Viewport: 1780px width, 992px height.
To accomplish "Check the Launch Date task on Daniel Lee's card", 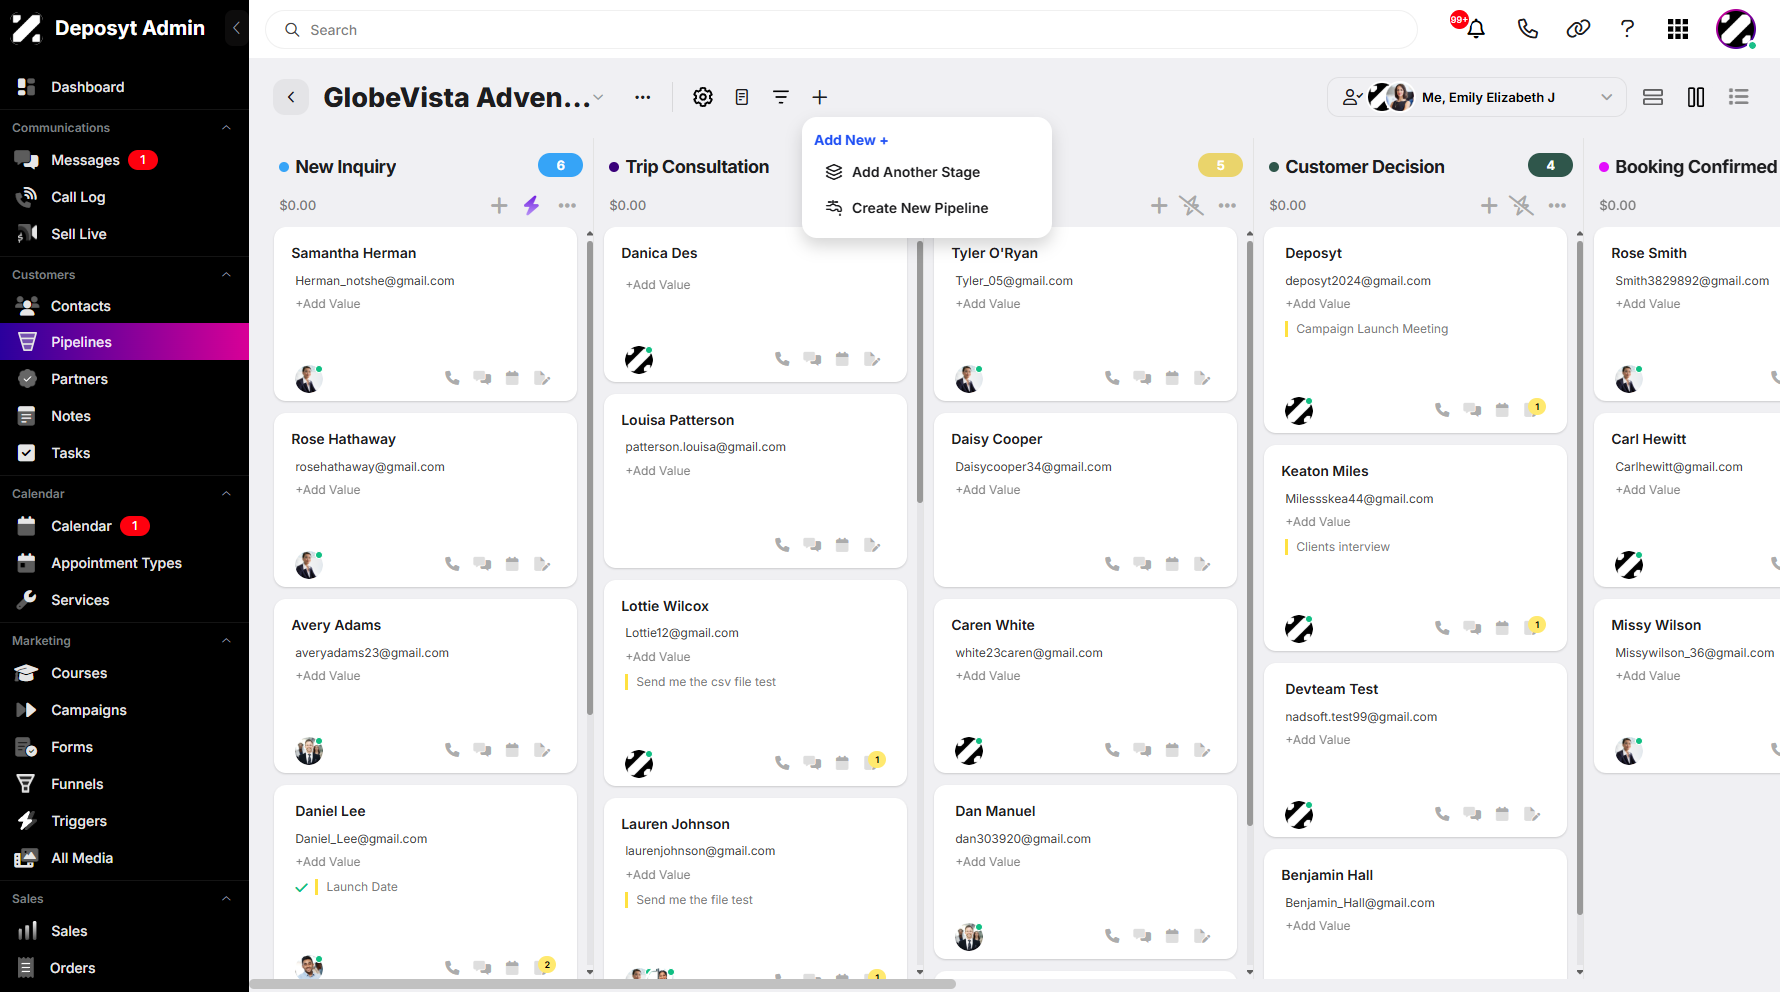I will tap(301, 887).
